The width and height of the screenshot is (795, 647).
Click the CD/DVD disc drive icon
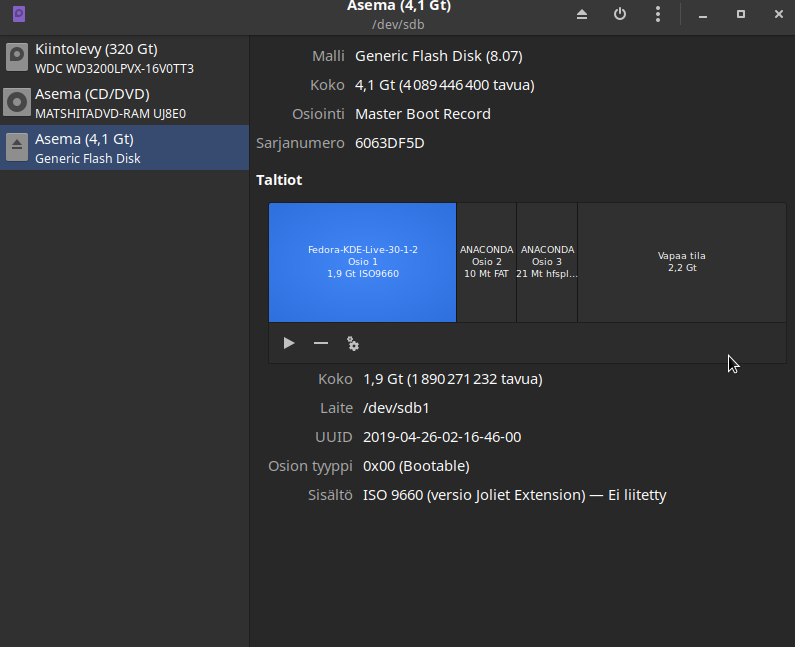[x=17, y=103]
